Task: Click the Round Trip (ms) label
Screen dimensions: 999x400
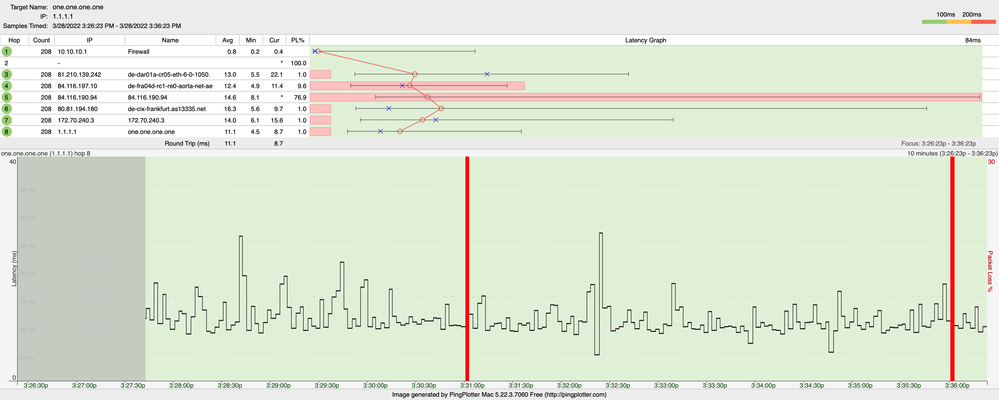Action: point(187,144)
